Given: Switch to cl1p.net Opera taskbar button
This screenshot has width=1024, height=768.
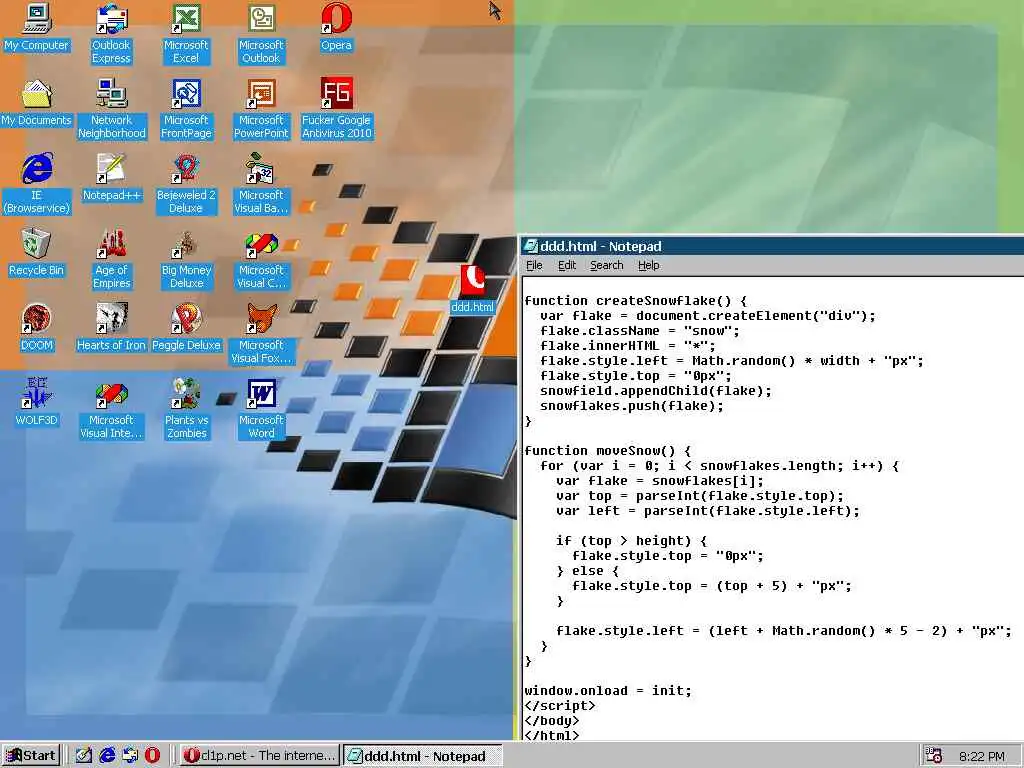Looking at the screenshot, I should 259,756.
